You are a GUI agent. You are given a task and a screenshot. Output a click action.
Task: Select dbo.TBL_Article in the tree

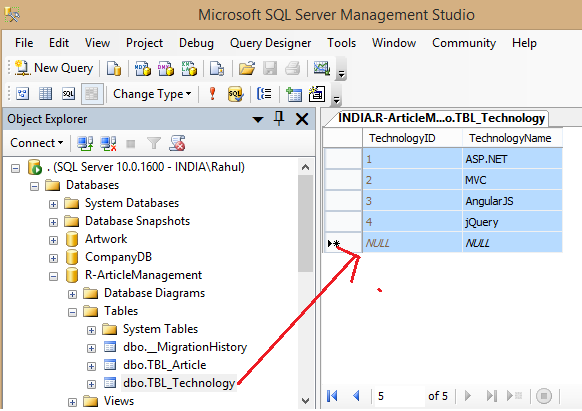(x=164, y=365)
